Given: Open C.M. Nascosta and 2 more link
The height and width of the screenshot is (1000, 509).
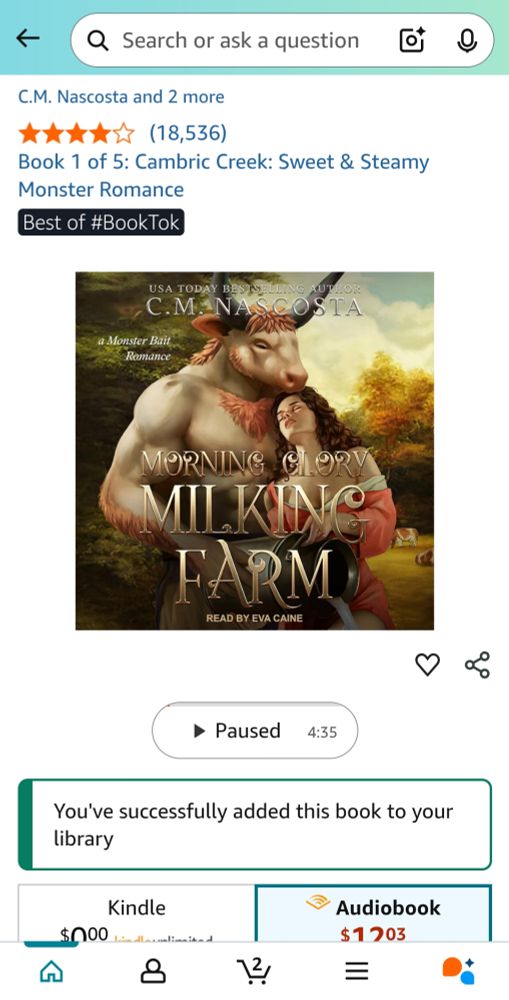Looking at the screenshot, I should point(121,97).
